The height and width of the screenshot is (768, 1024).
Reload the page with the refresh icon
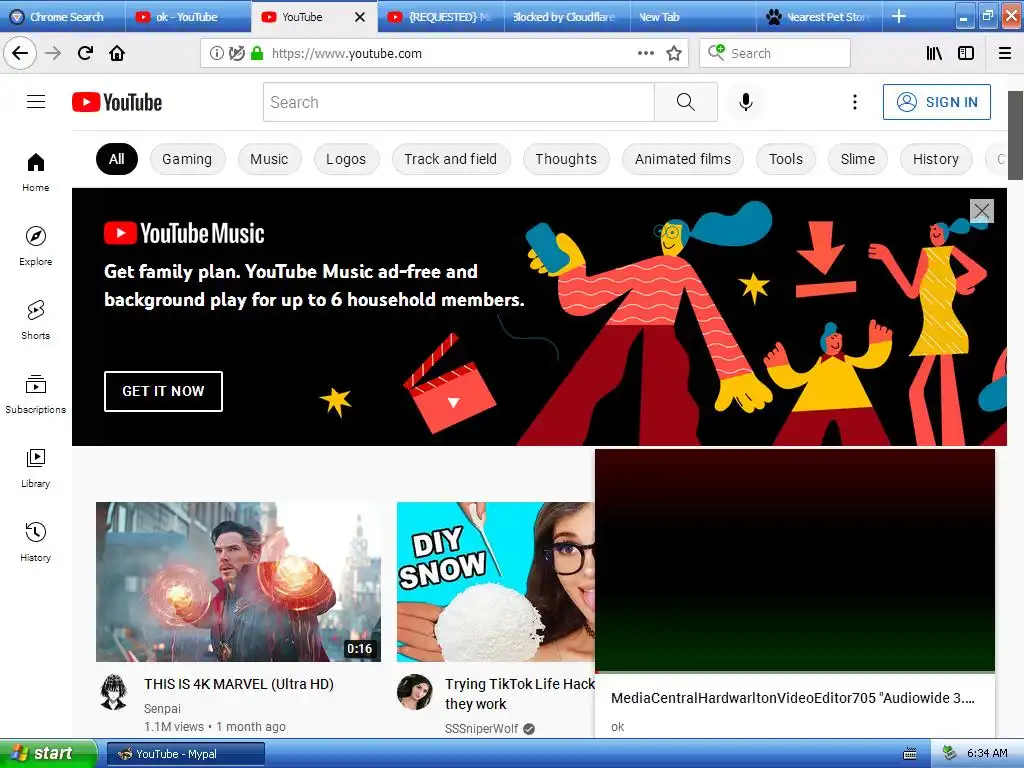point(85,53)
